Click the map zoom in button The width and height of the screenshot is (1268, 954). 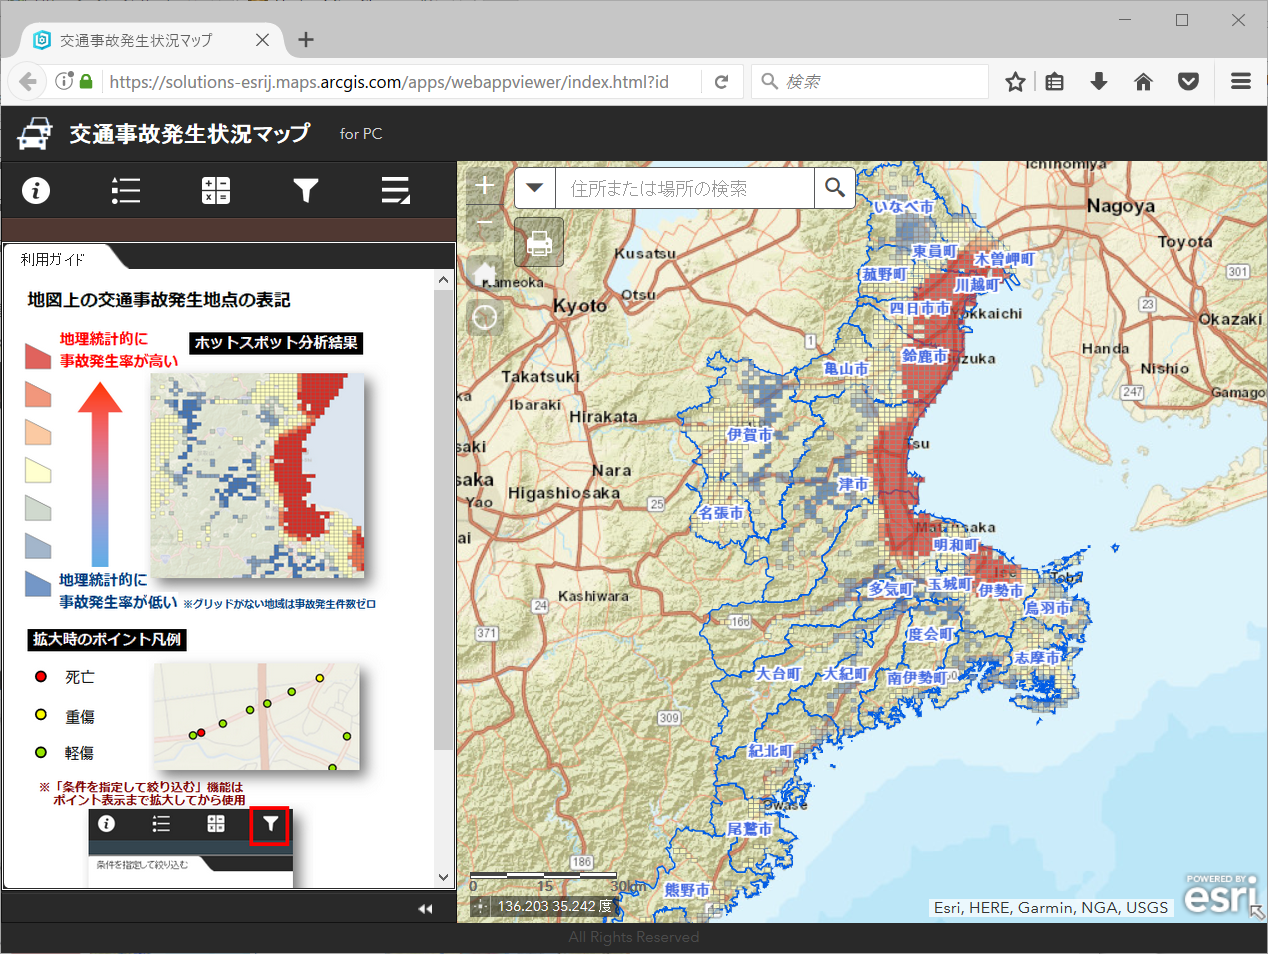[485, 186]
